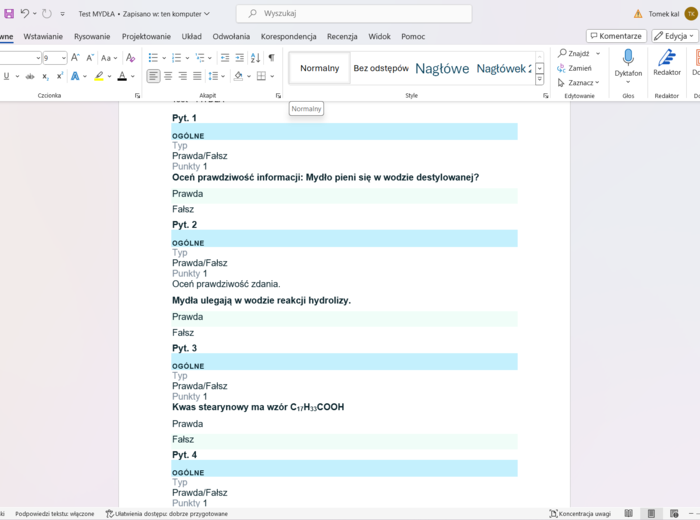This screenshot has height=520, width=700.
Task: Toggle align right
Action: click(183, 76)
